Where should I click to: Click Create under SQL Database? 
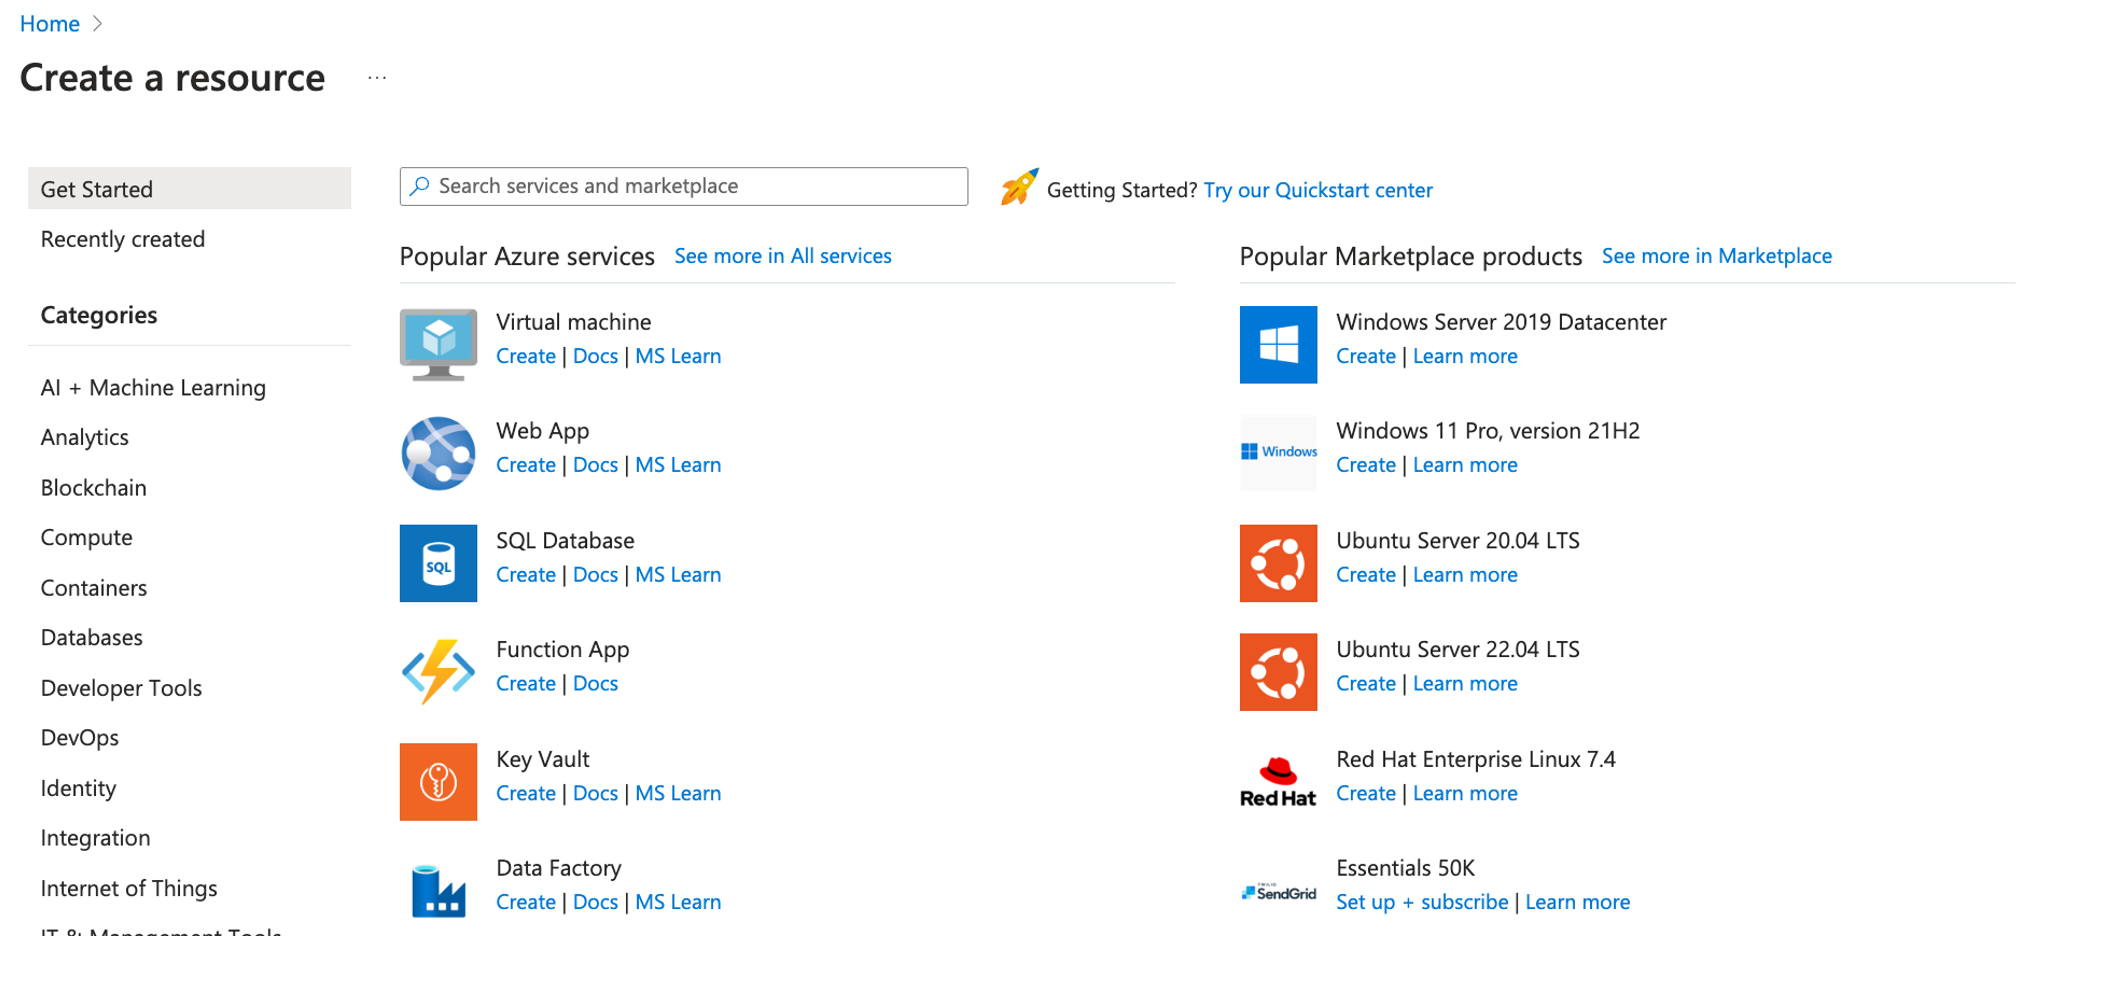point(526,575)
